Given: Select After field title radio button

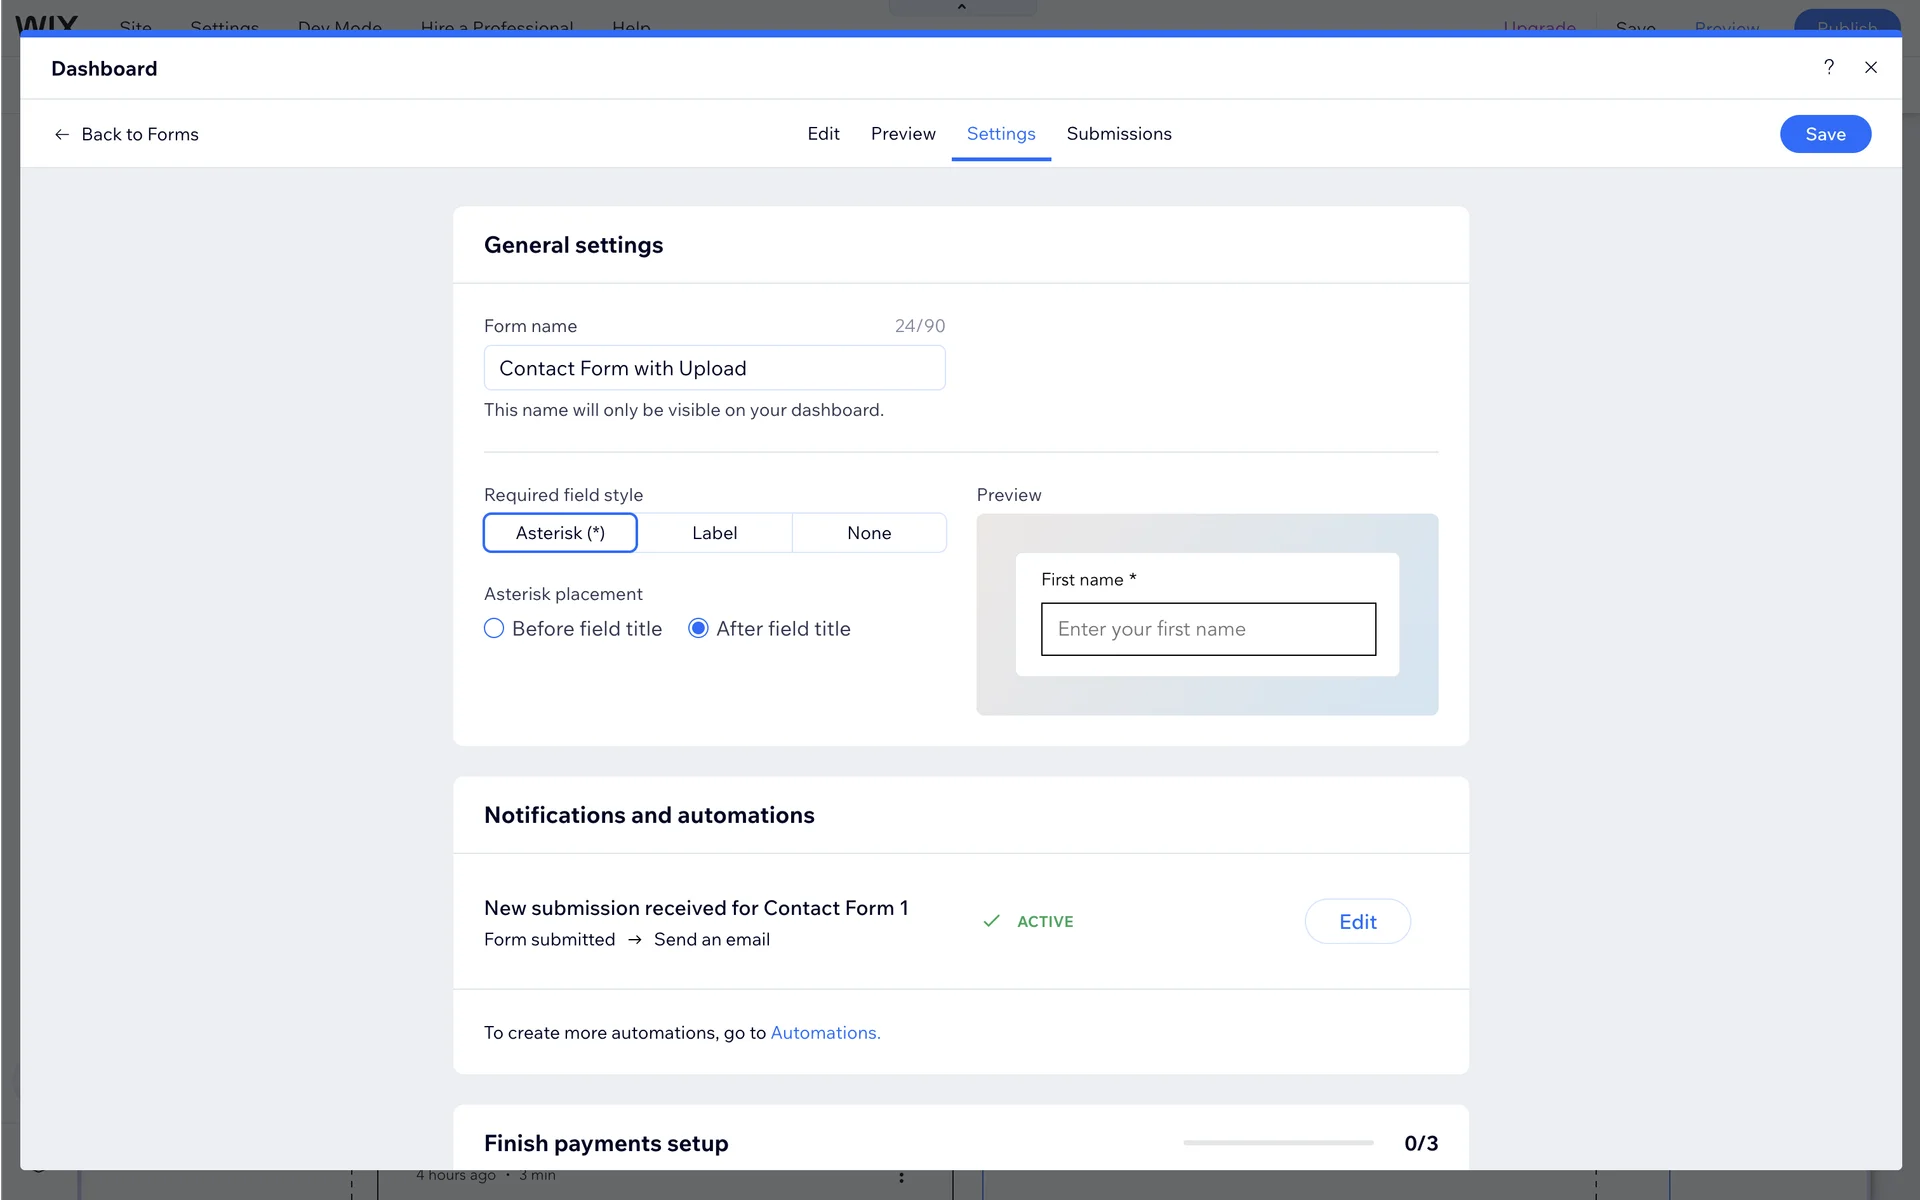Looking at the screenshot, I should coord(698,629).
